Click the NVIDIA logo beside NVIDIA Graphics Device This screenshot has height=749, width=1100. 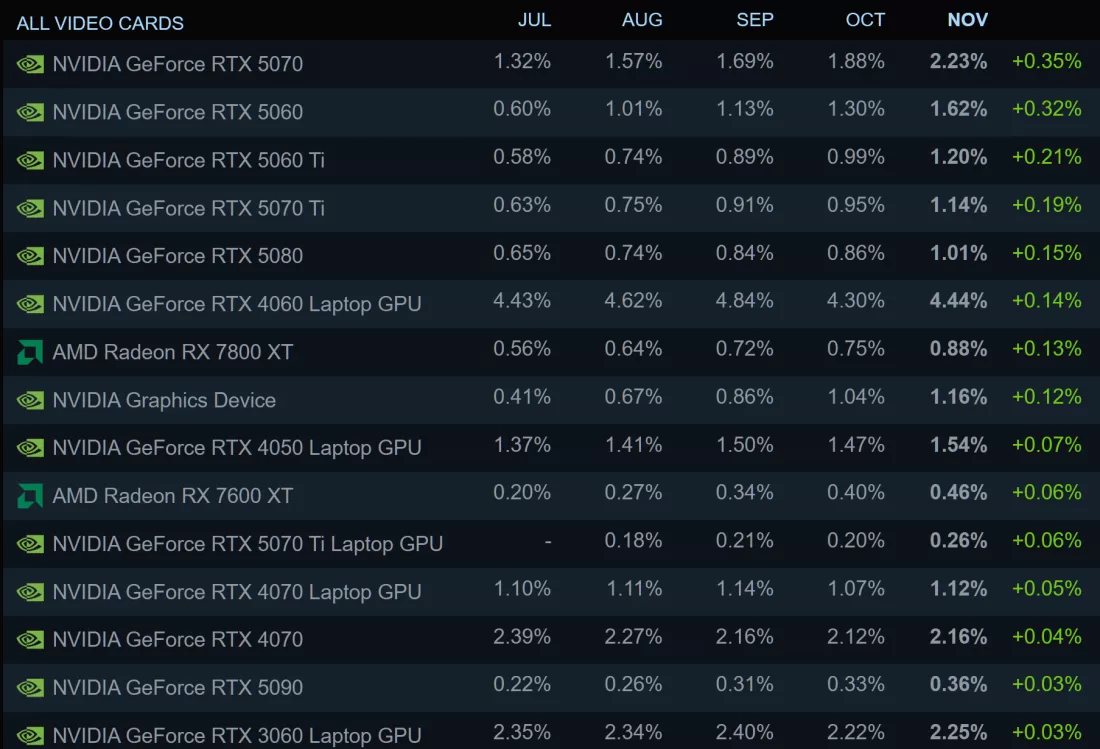pos(30,400)
